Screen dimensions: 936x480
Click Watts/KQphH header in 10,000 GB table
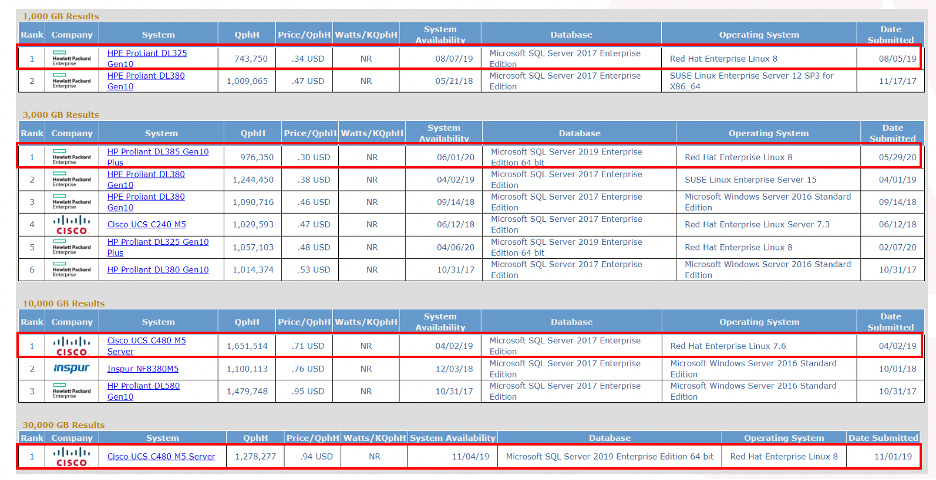(x=366, y=322)
